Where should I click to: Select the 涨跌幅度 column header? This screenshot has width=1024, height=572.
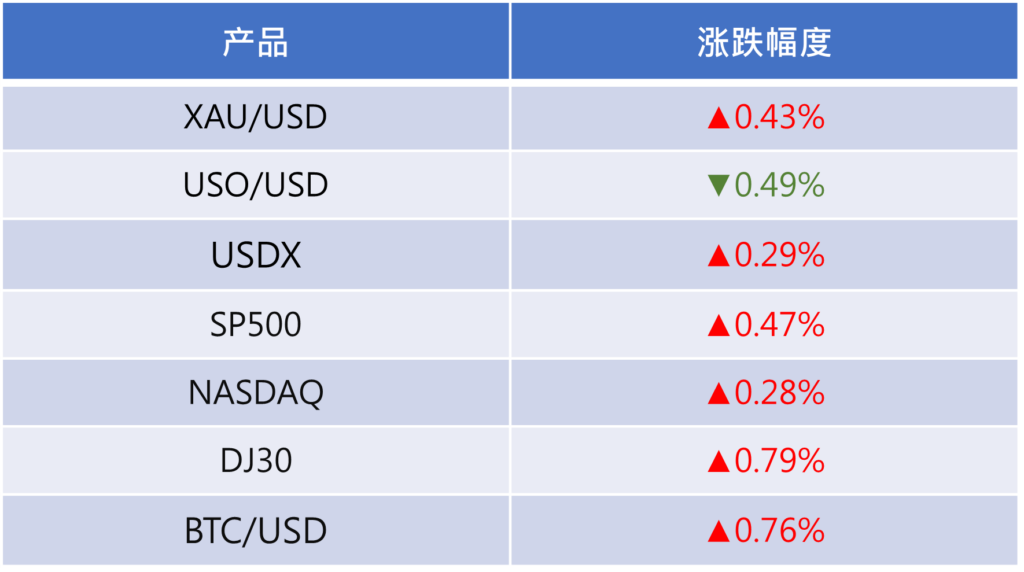[x=764, y=42]
